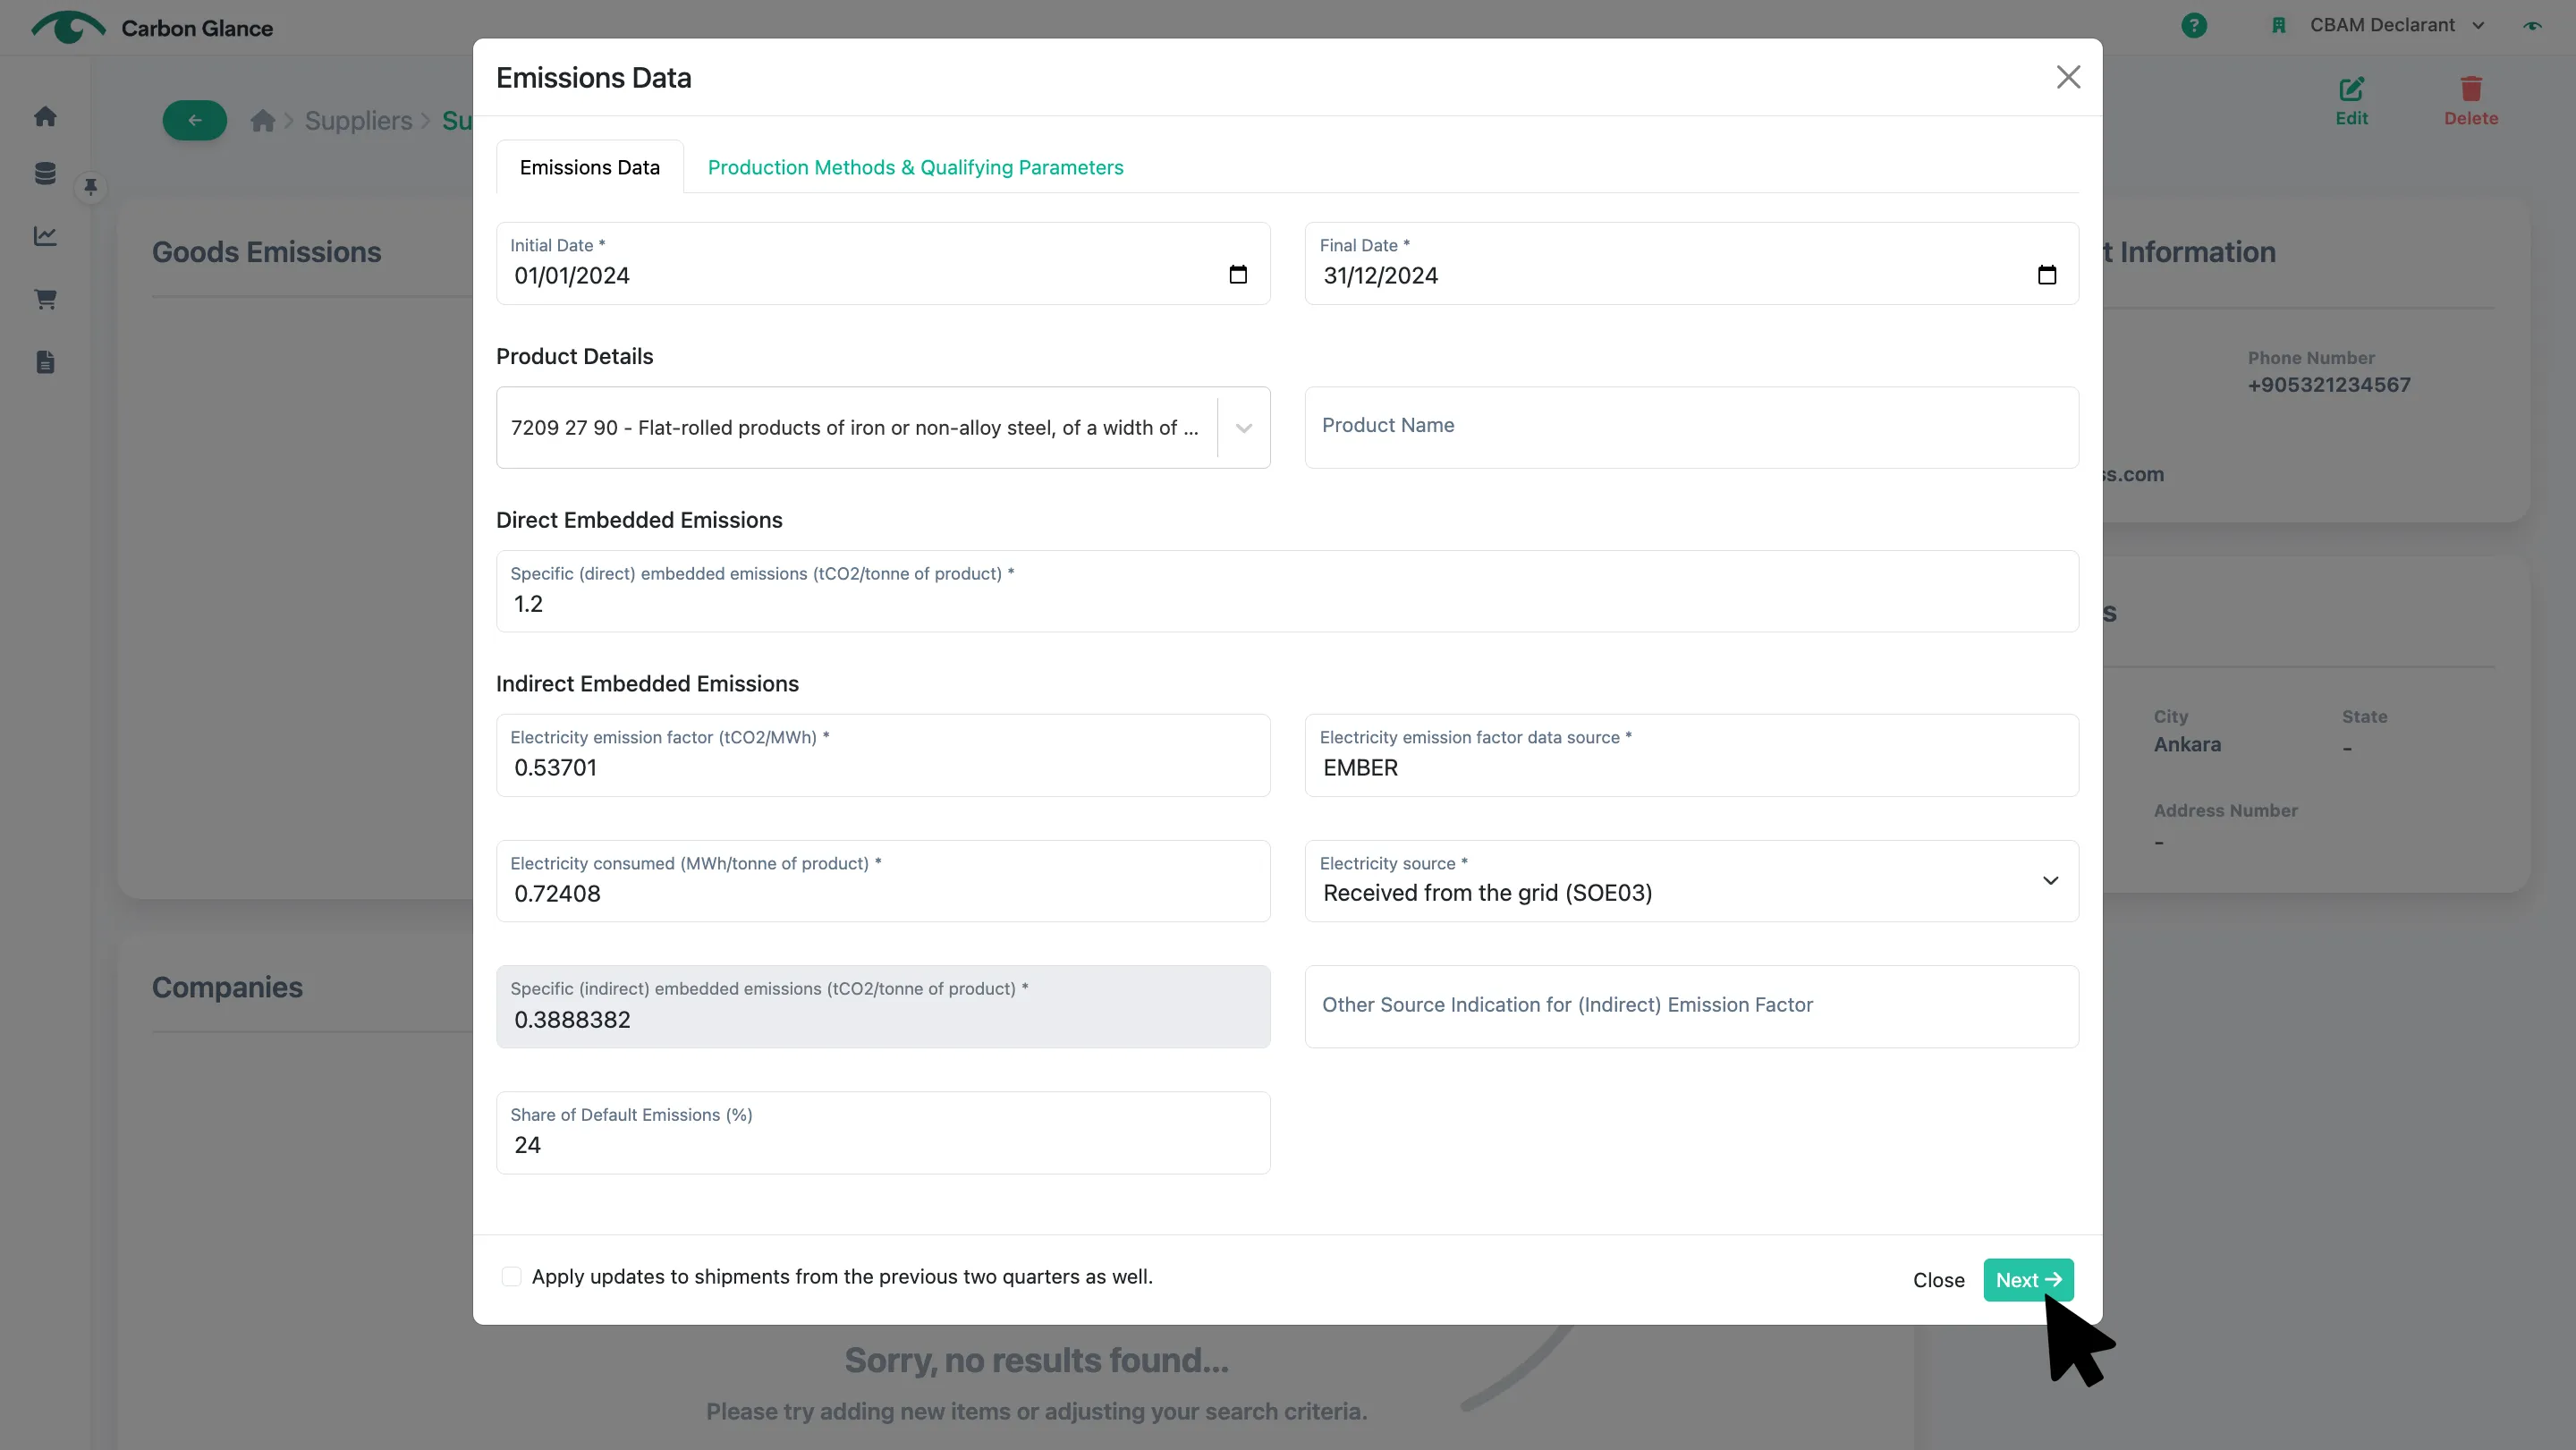Toggle the sidebar pin icon
The width and height of the screenshot is (2576, 1450).
(90, 187)
